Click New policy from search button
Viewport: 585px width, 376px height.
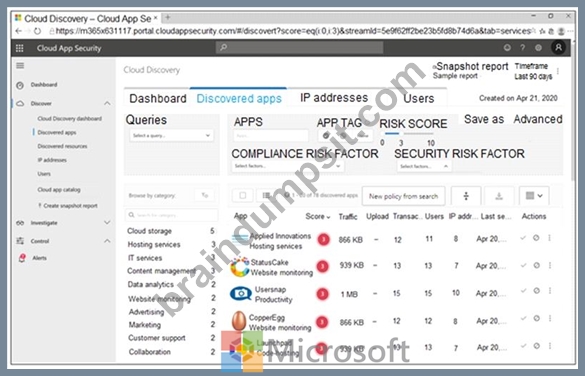(403, 196)
